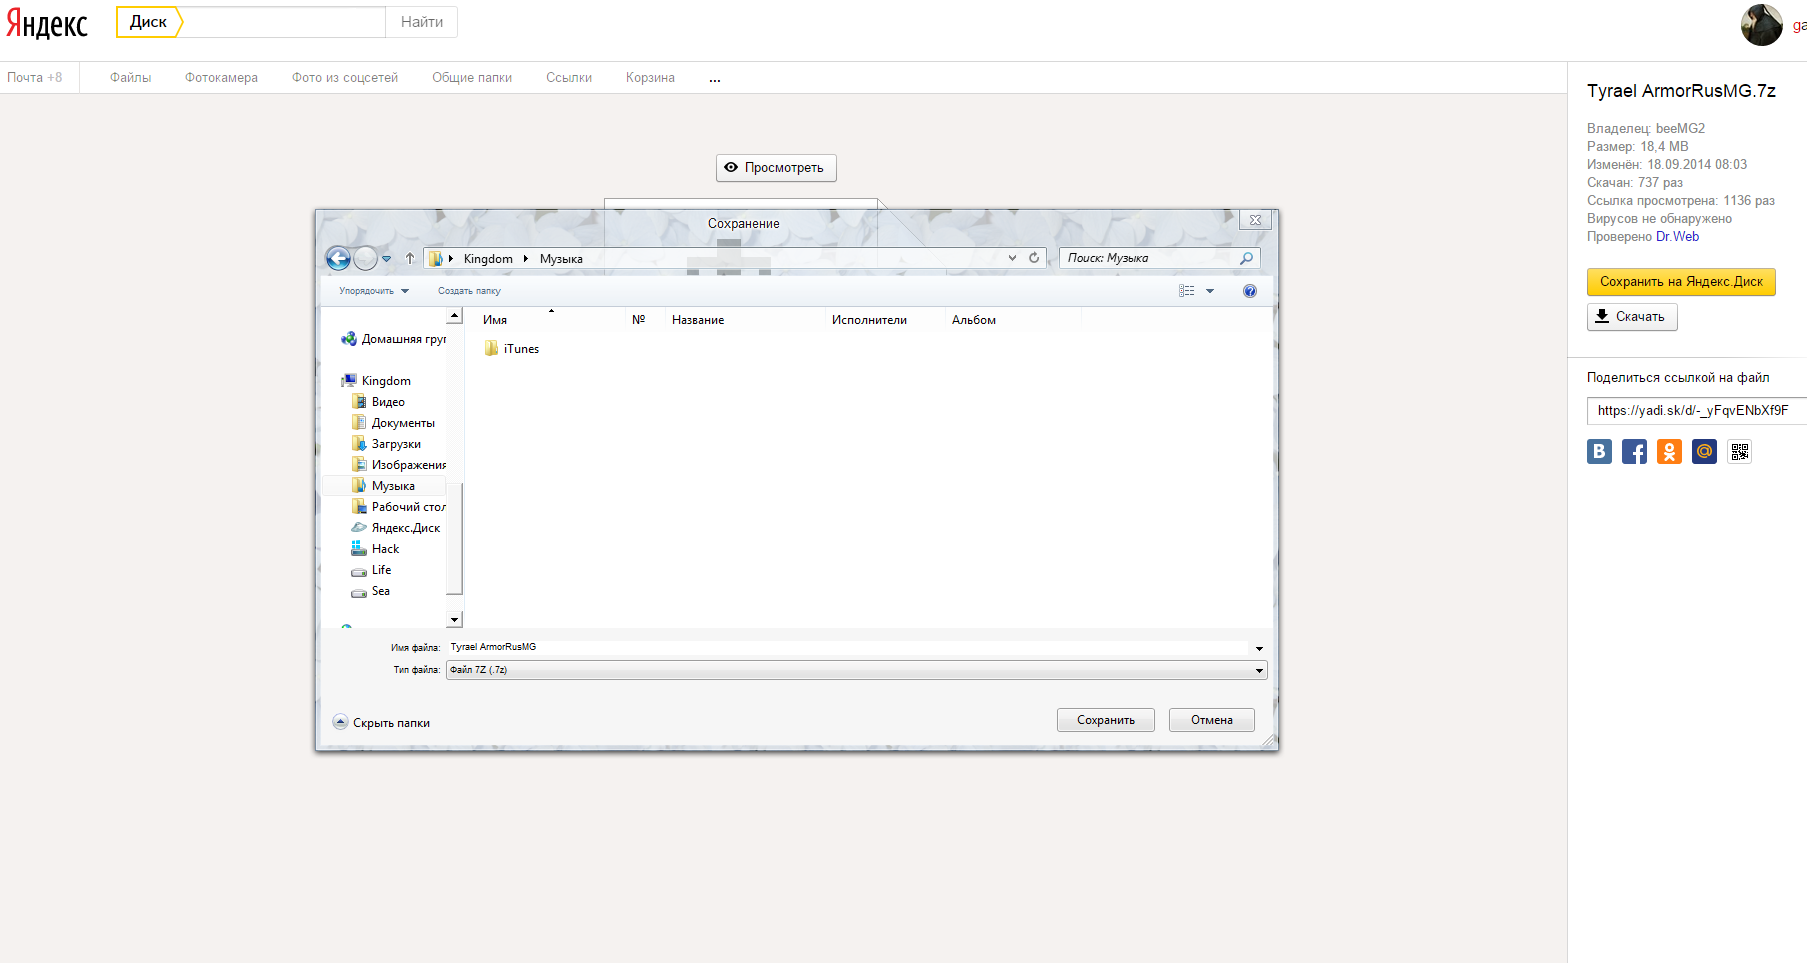Viewport: 1807px width, 963px height.
Task: Open the iTunes folder in the list
Action: coord(512,349)
